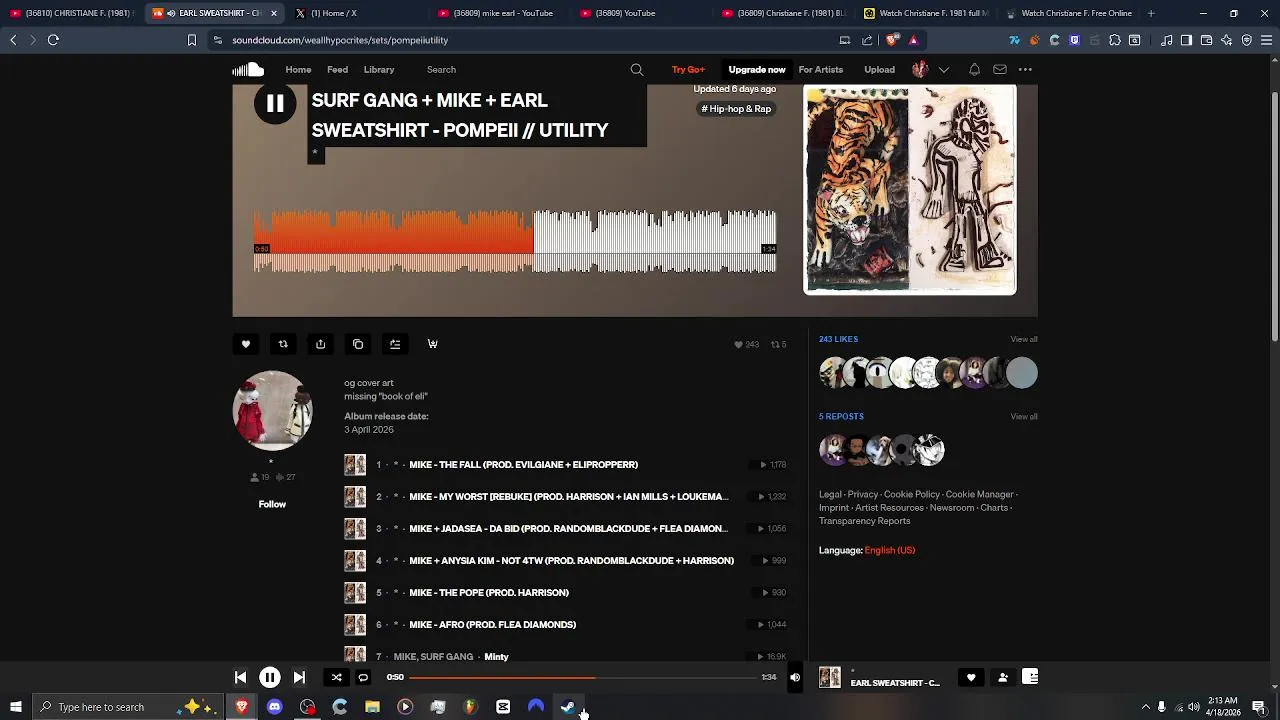This screenshot has width=1280, height=720.
Task: Open the Cookie Manager link
Action: pos(979,494)
